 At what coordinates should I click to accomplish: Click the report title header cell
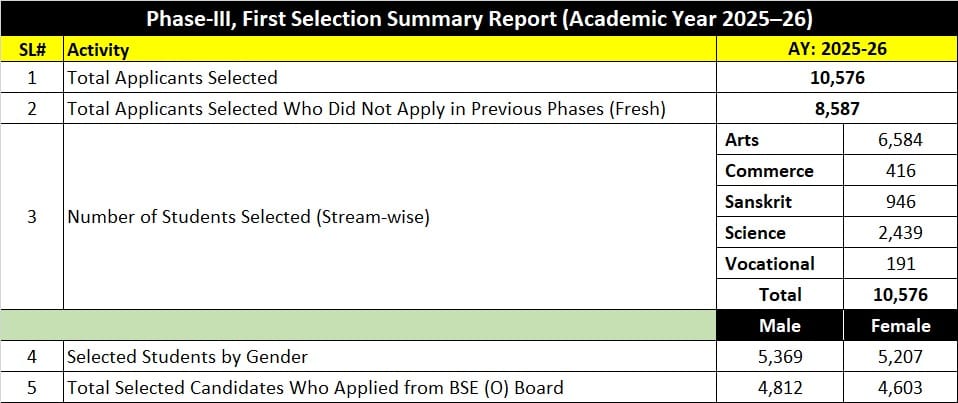click(479, 18)
